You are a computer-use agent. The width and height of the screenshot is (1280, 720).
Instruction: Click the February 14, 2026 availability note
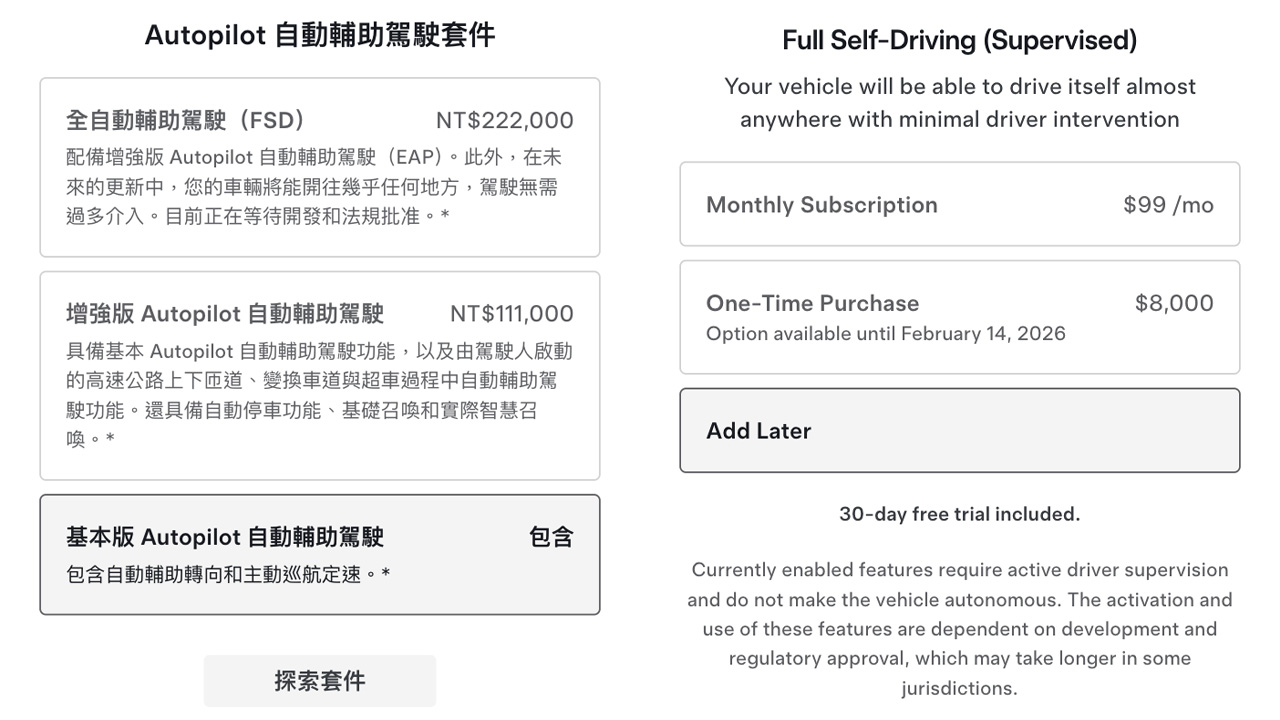click(x=886, y=334)
